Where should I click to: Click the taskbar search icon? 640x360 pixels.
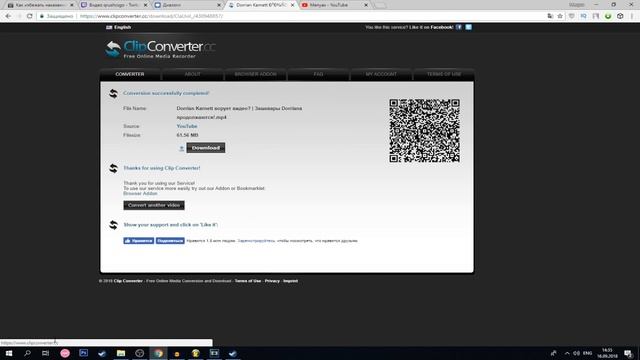(27, 353)
